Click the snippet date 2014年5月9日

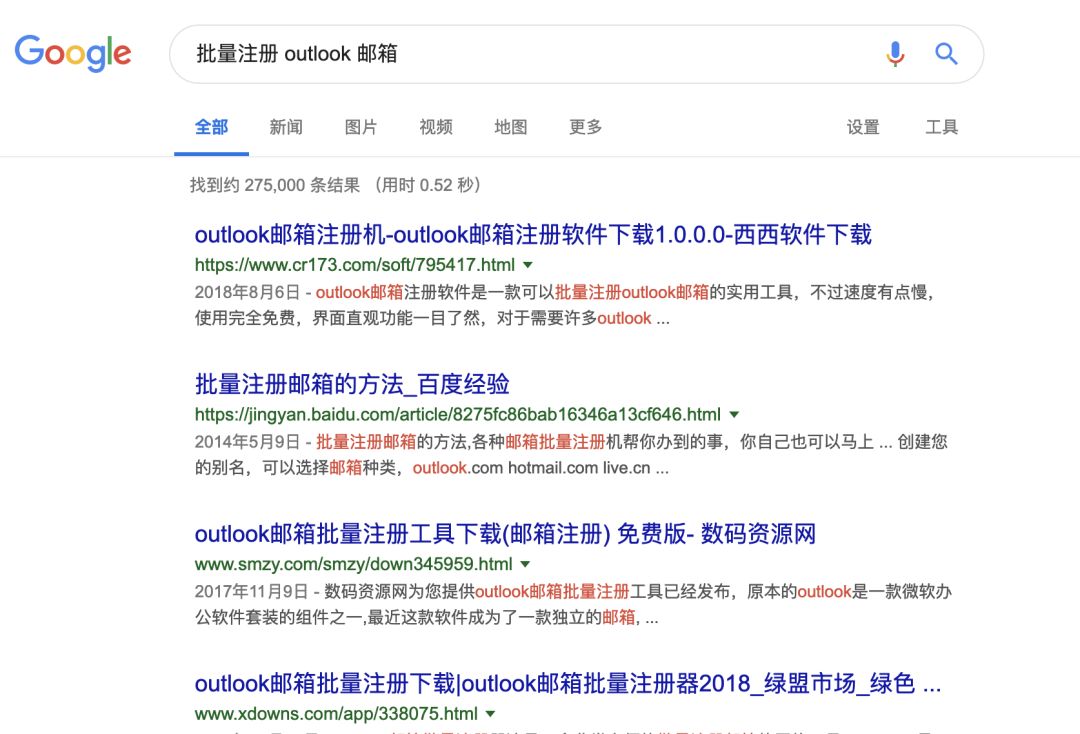point(247,442)
